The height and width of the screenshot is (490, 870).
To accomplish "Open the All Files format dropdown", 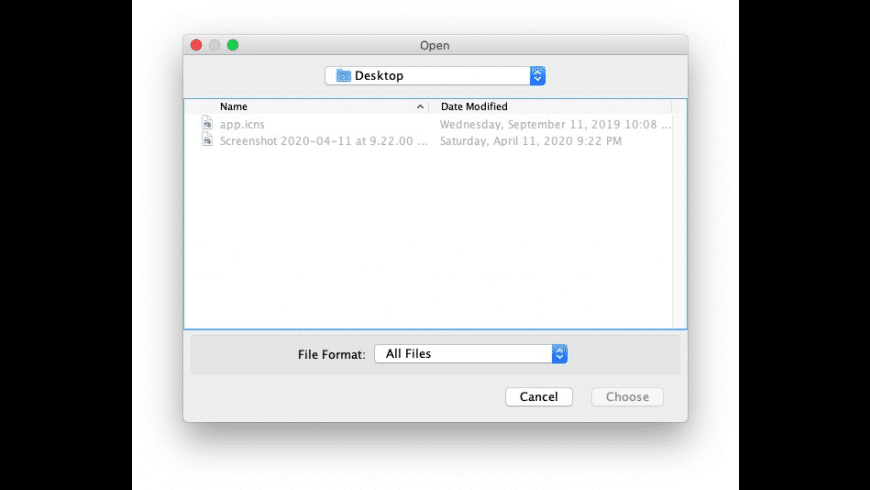I will [x=471, y=353].
